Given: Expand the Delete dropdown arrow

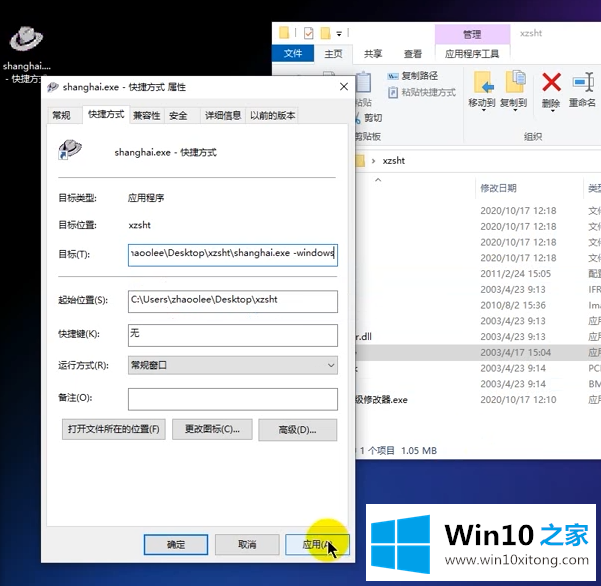Looking at the screenshot, I should point(552,110).
